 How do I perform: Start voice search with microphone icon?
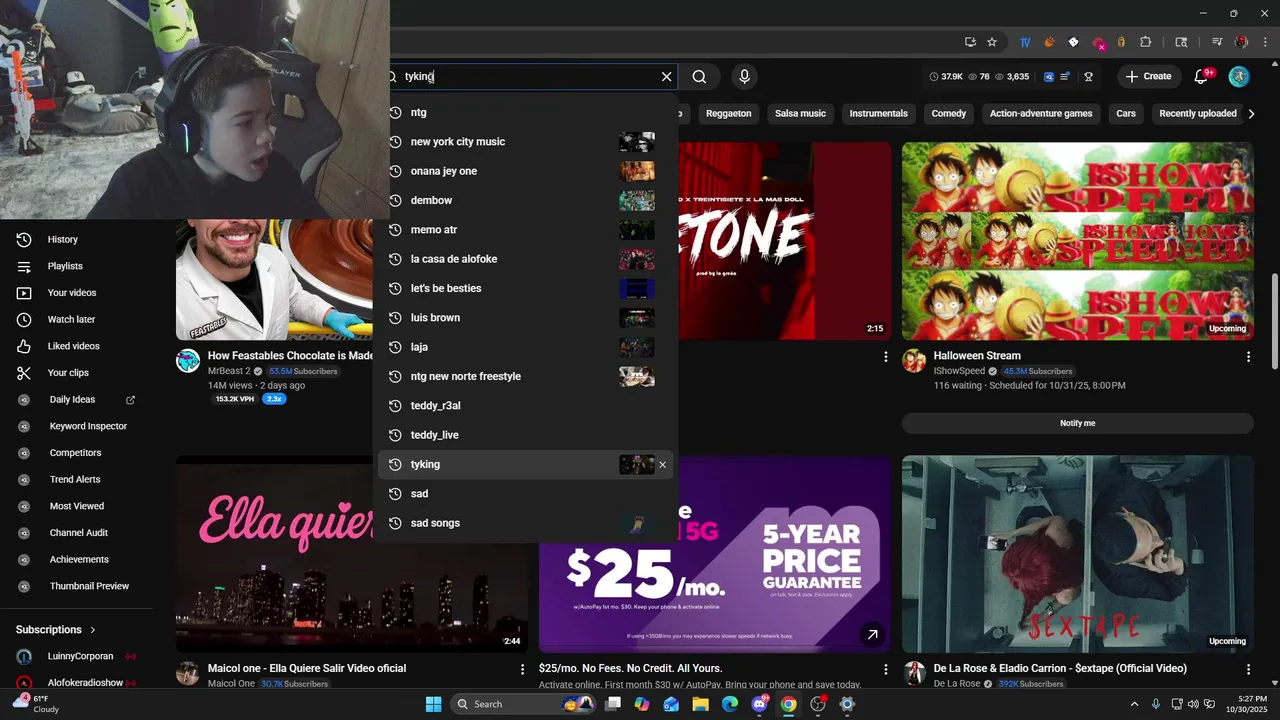[x=744, y=77]
